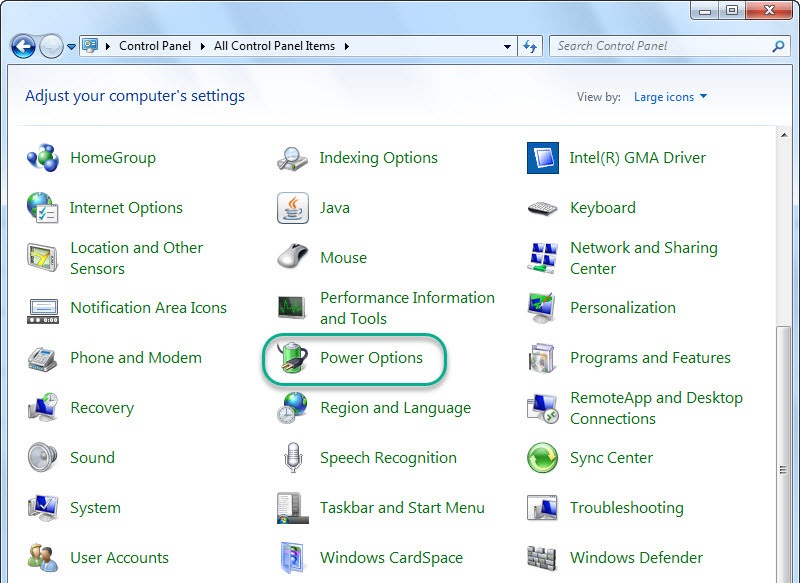Click inside the Search Control Panel field
800x583 pixels.
(x=660, y=46)
